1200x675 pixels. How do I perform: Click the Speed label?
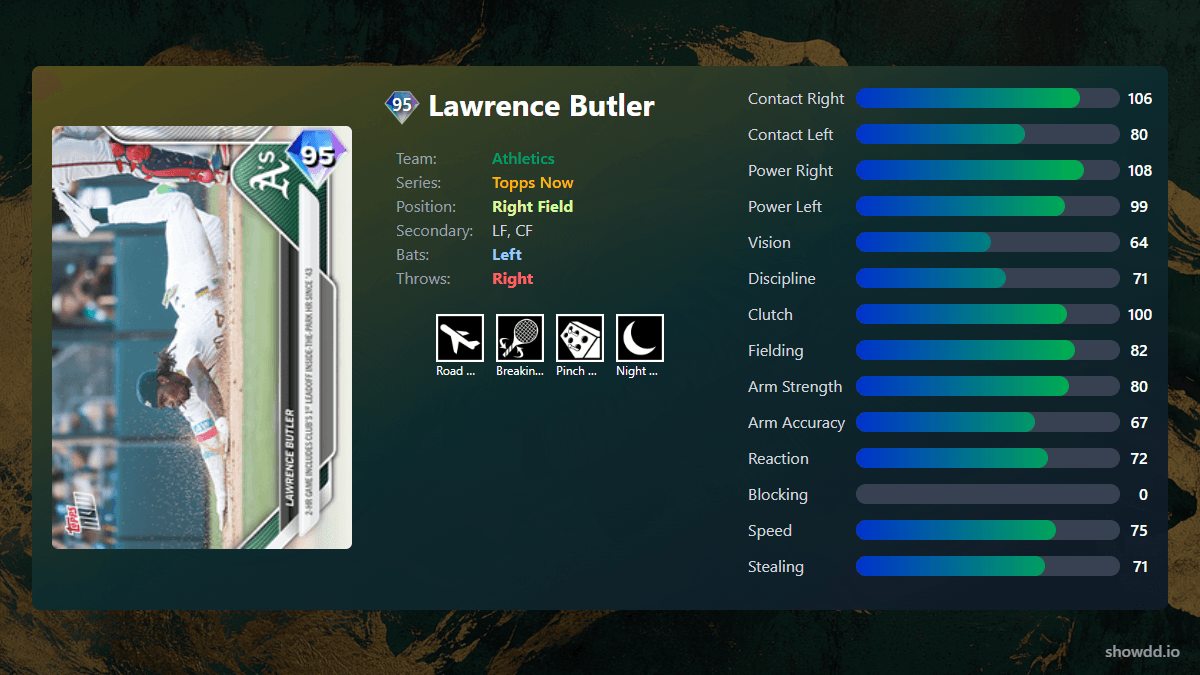point(770,530)
